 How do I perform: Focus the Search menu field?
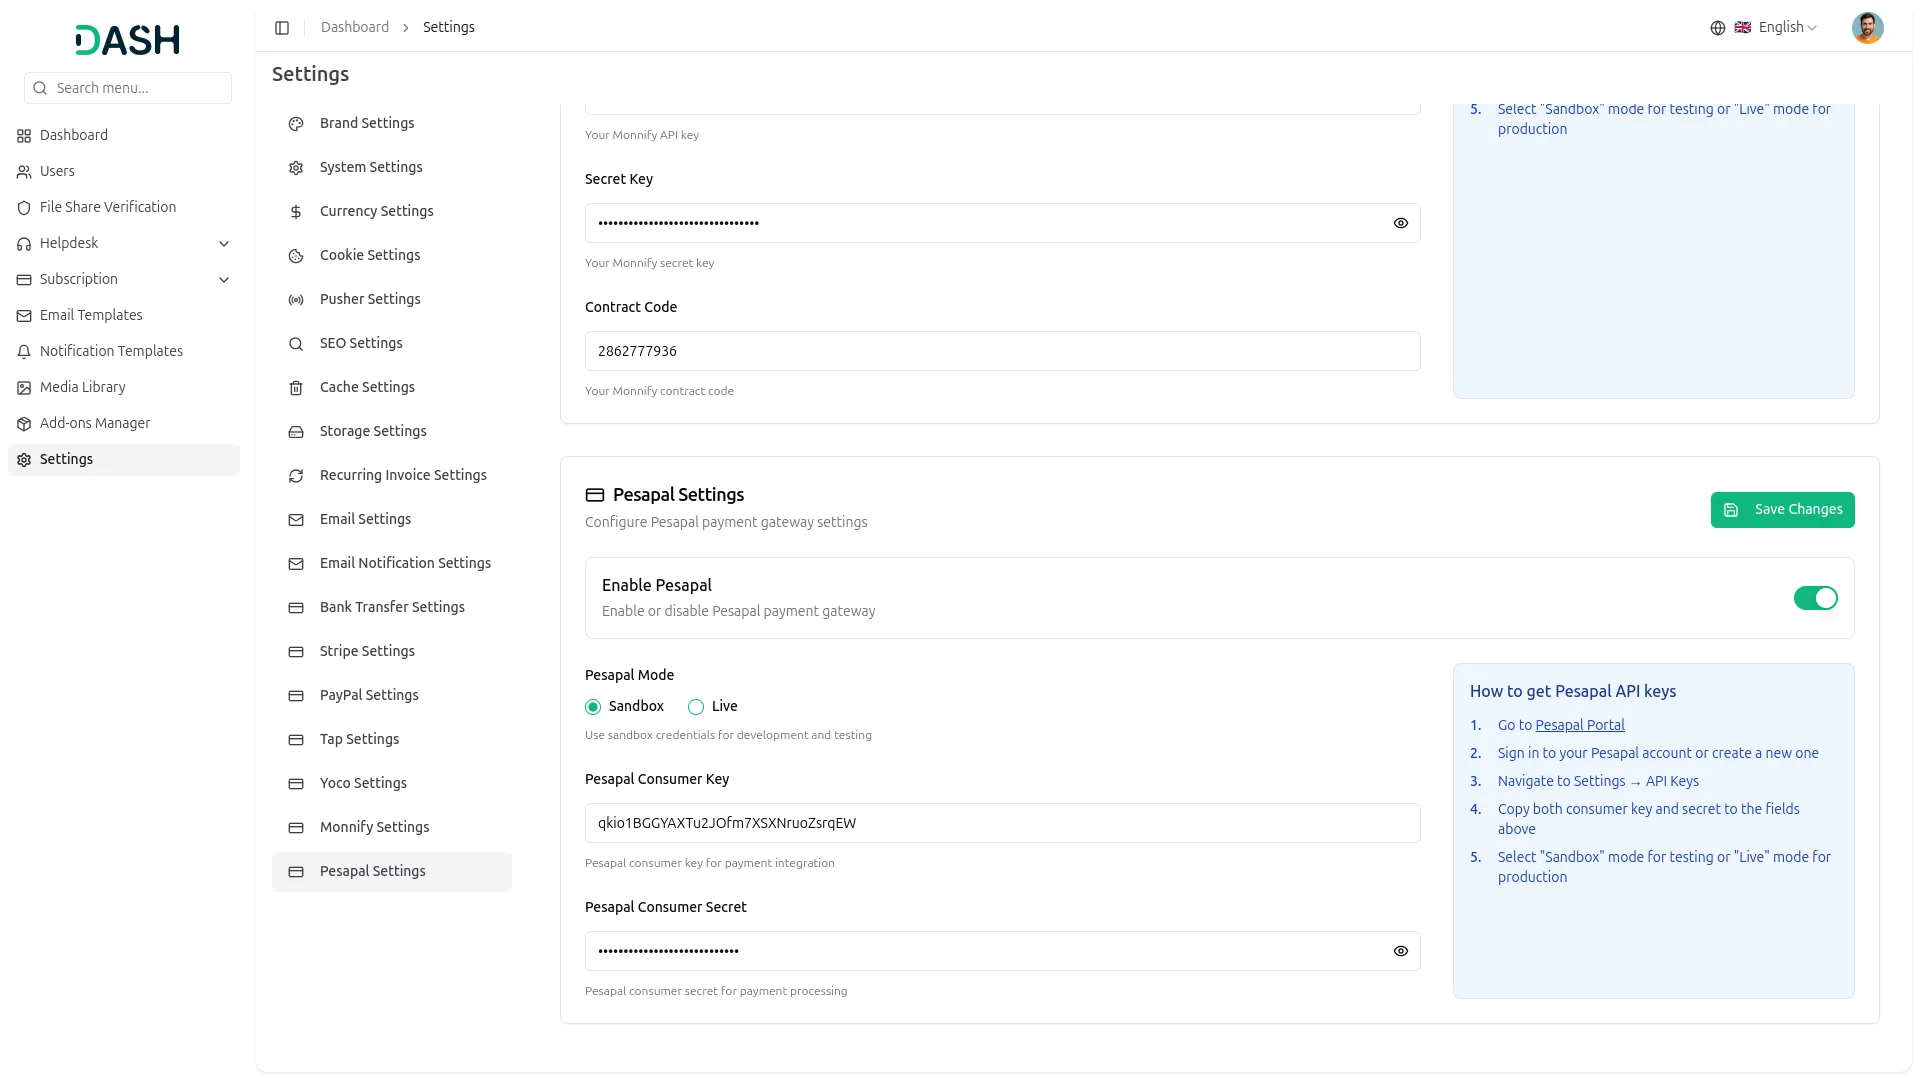(128, 88)
